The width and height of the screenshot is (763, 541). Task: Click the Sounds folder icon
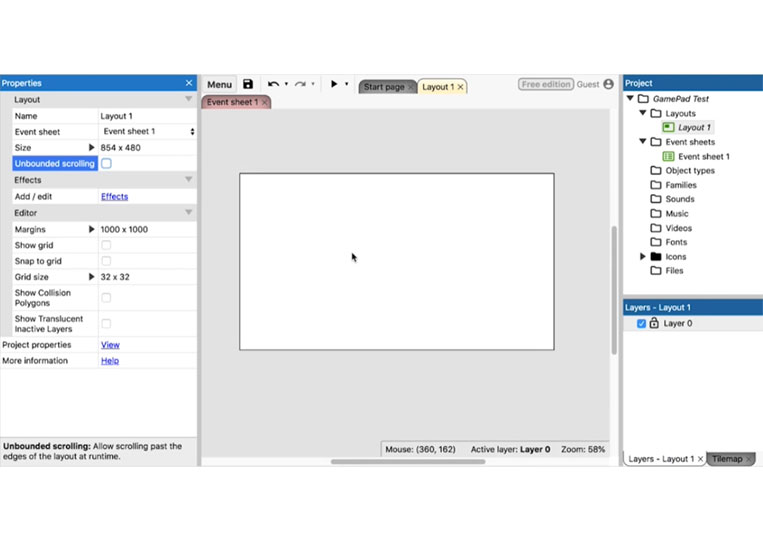tap(656, 199)
